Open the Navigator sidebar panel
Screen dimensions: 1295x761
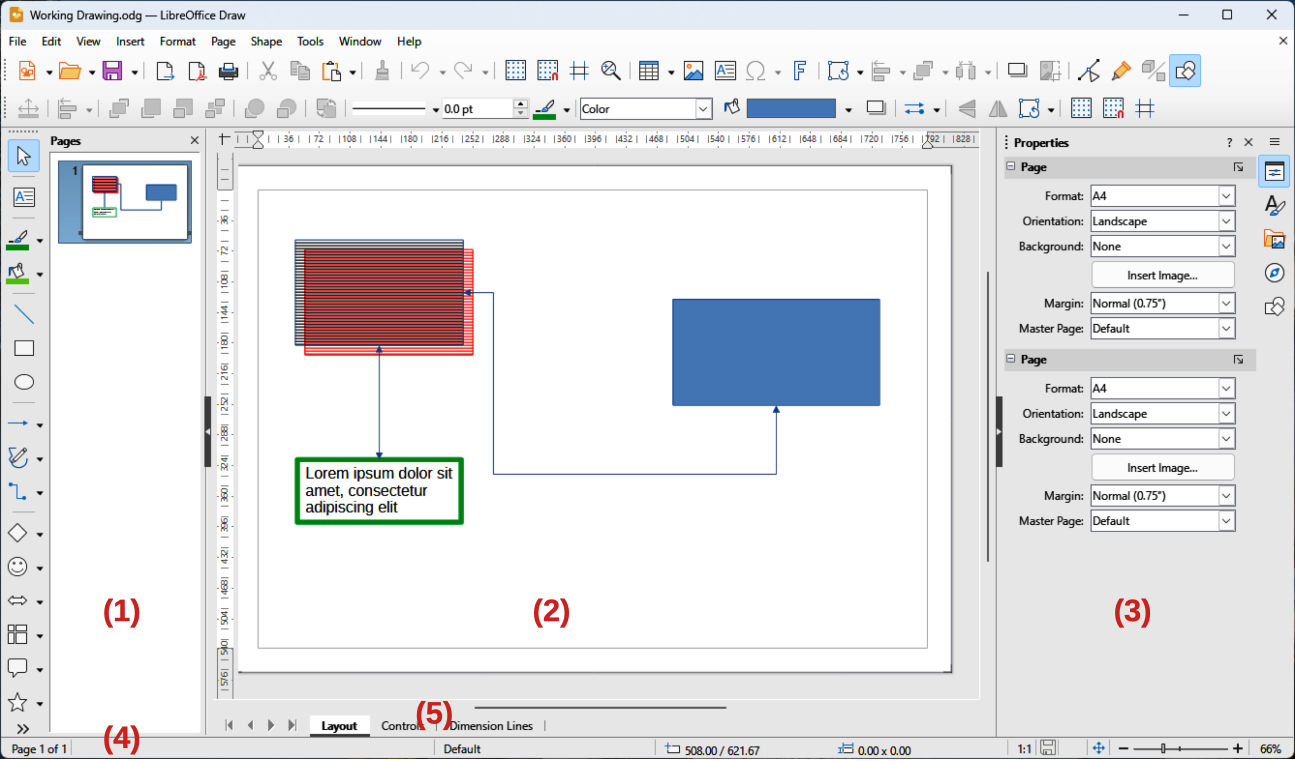click(x=1274, y=273)
